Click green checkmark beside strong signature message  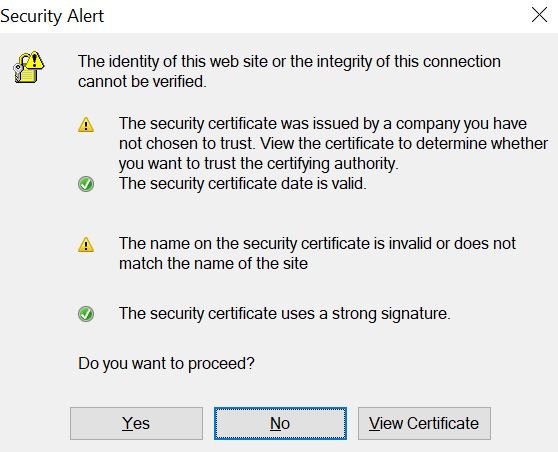[86, 314]
